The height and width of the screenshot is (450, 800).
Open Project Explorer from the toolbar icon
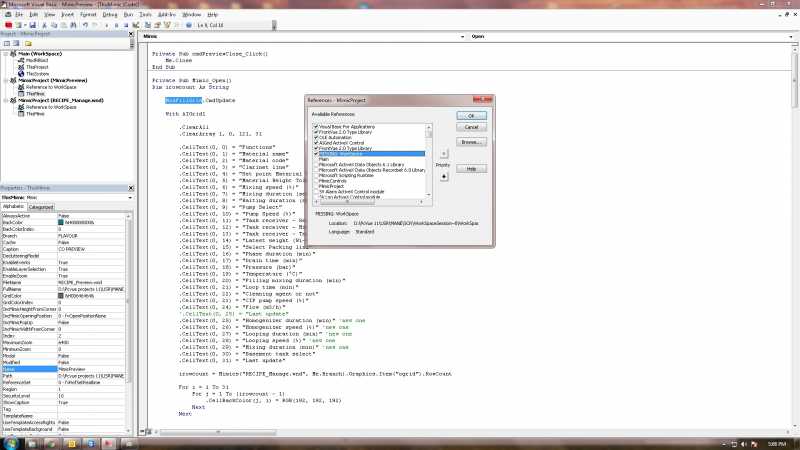click(147, 25)
